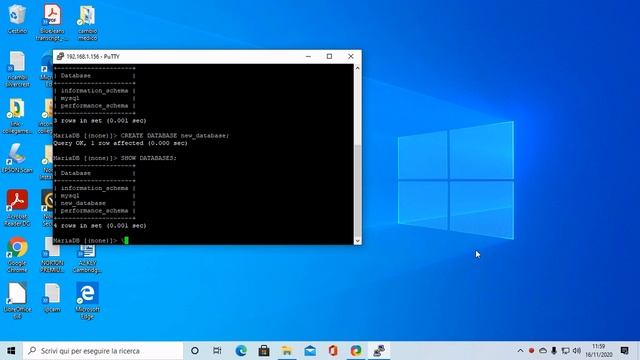Select the Google Chrome desktop shortcut

17,254
